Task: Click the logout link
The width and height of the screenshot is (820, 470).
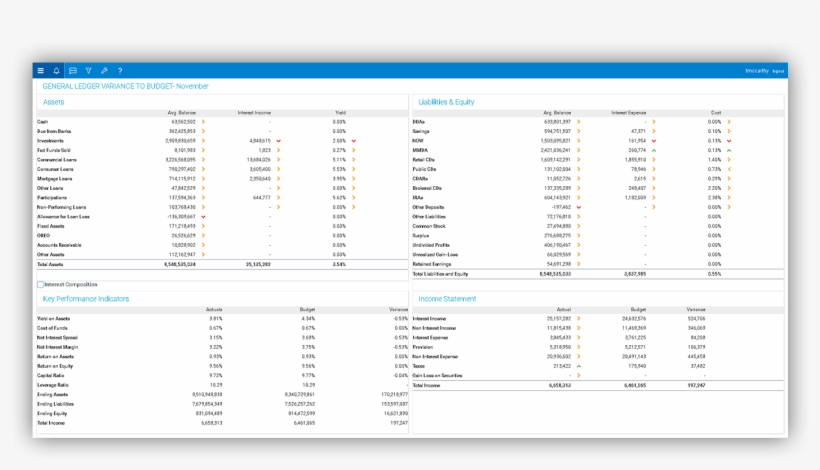Action: [x=778, y=71]
